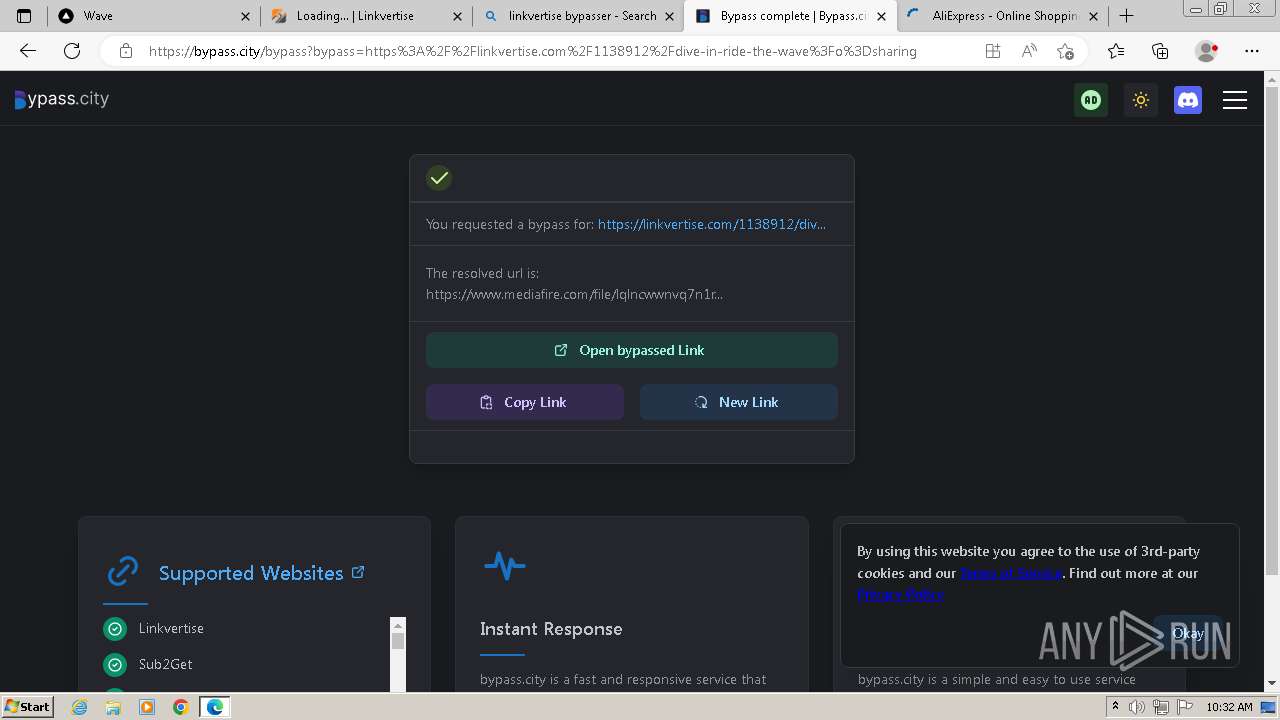Open File Explorer from taskbar
1280x720 pixels.
click(113, 707)
